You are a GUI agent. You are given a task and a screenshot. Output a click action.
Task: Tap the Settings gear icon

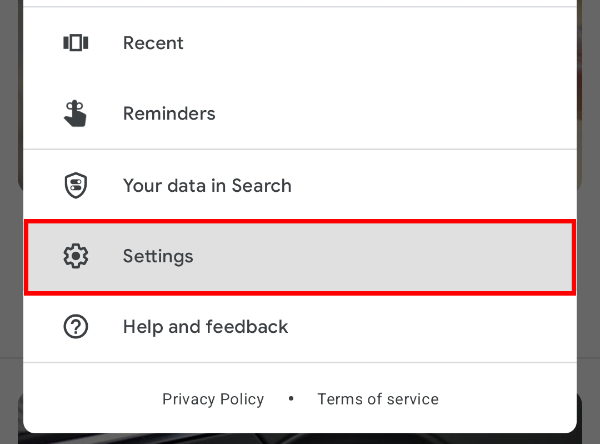(x=76, y=256)
